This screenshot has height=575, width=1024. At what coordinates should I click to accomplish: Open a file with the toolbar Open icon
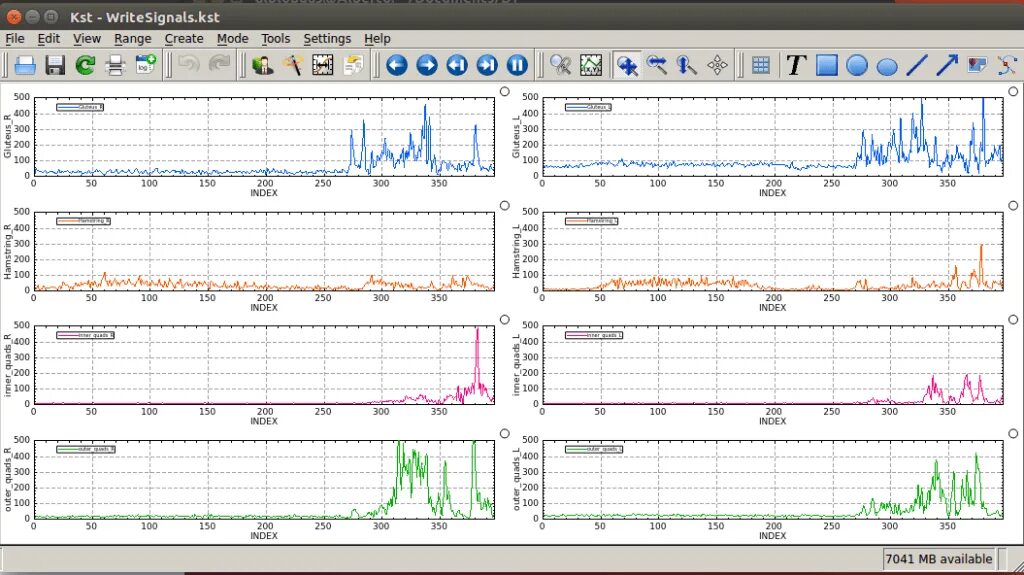tap(25, 65)
